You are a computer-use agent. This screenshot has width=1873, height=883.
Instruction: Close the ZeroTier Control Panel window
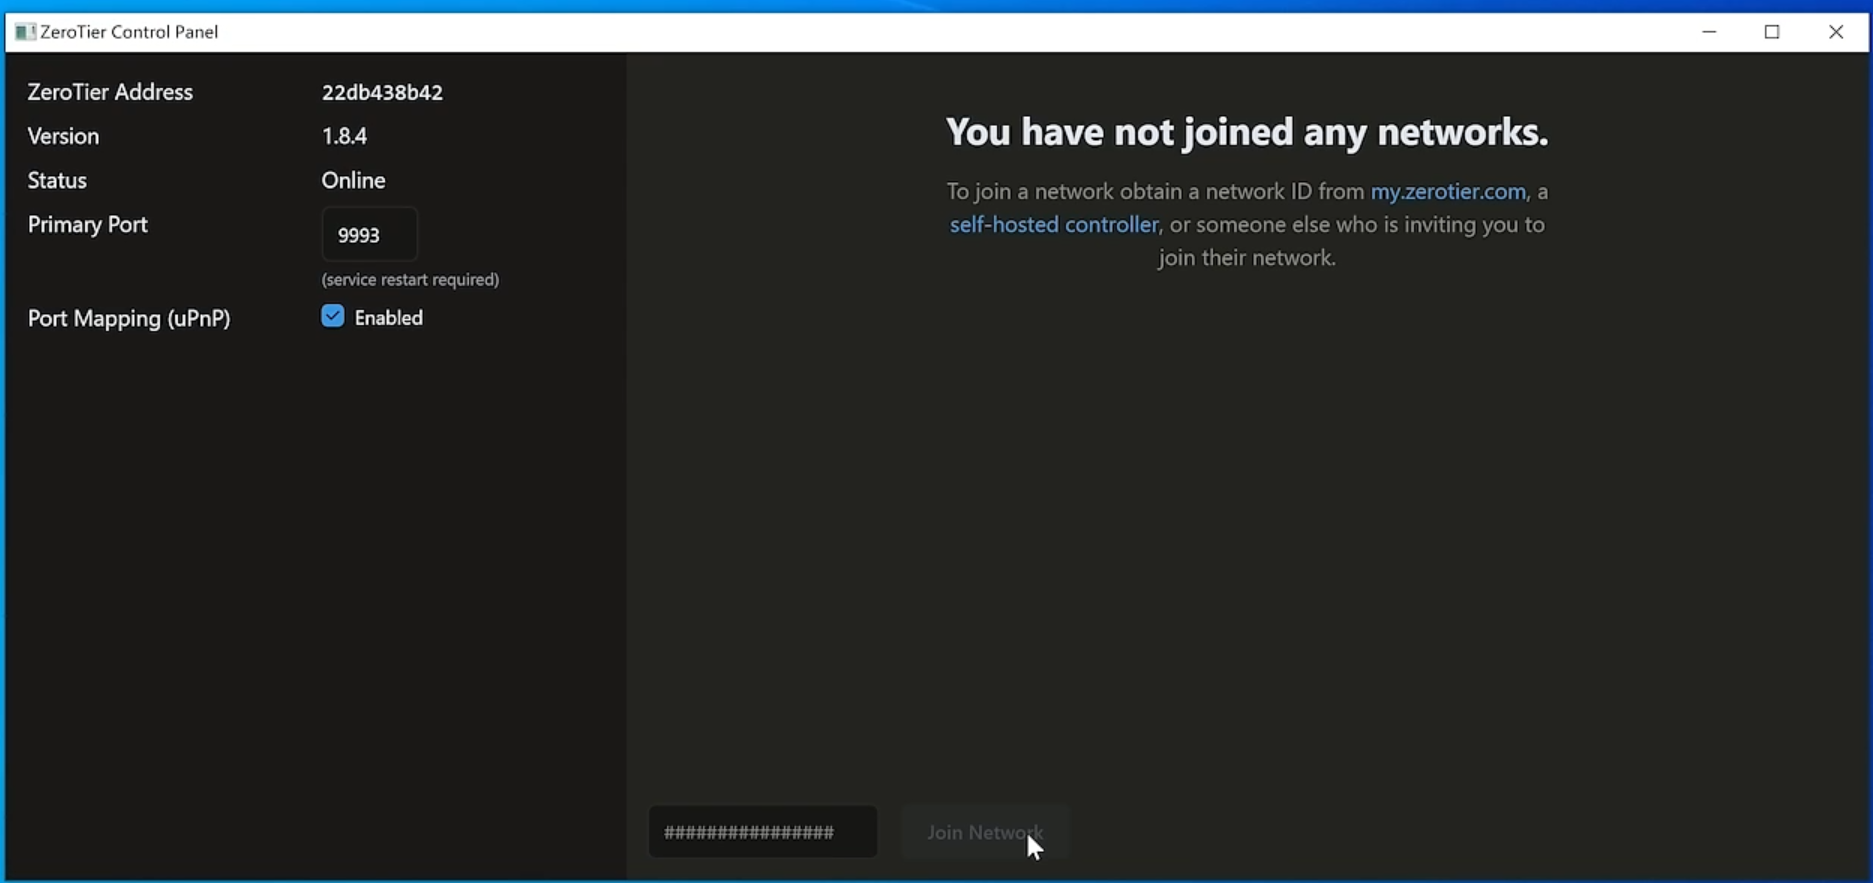click(x=1836, y=32)
